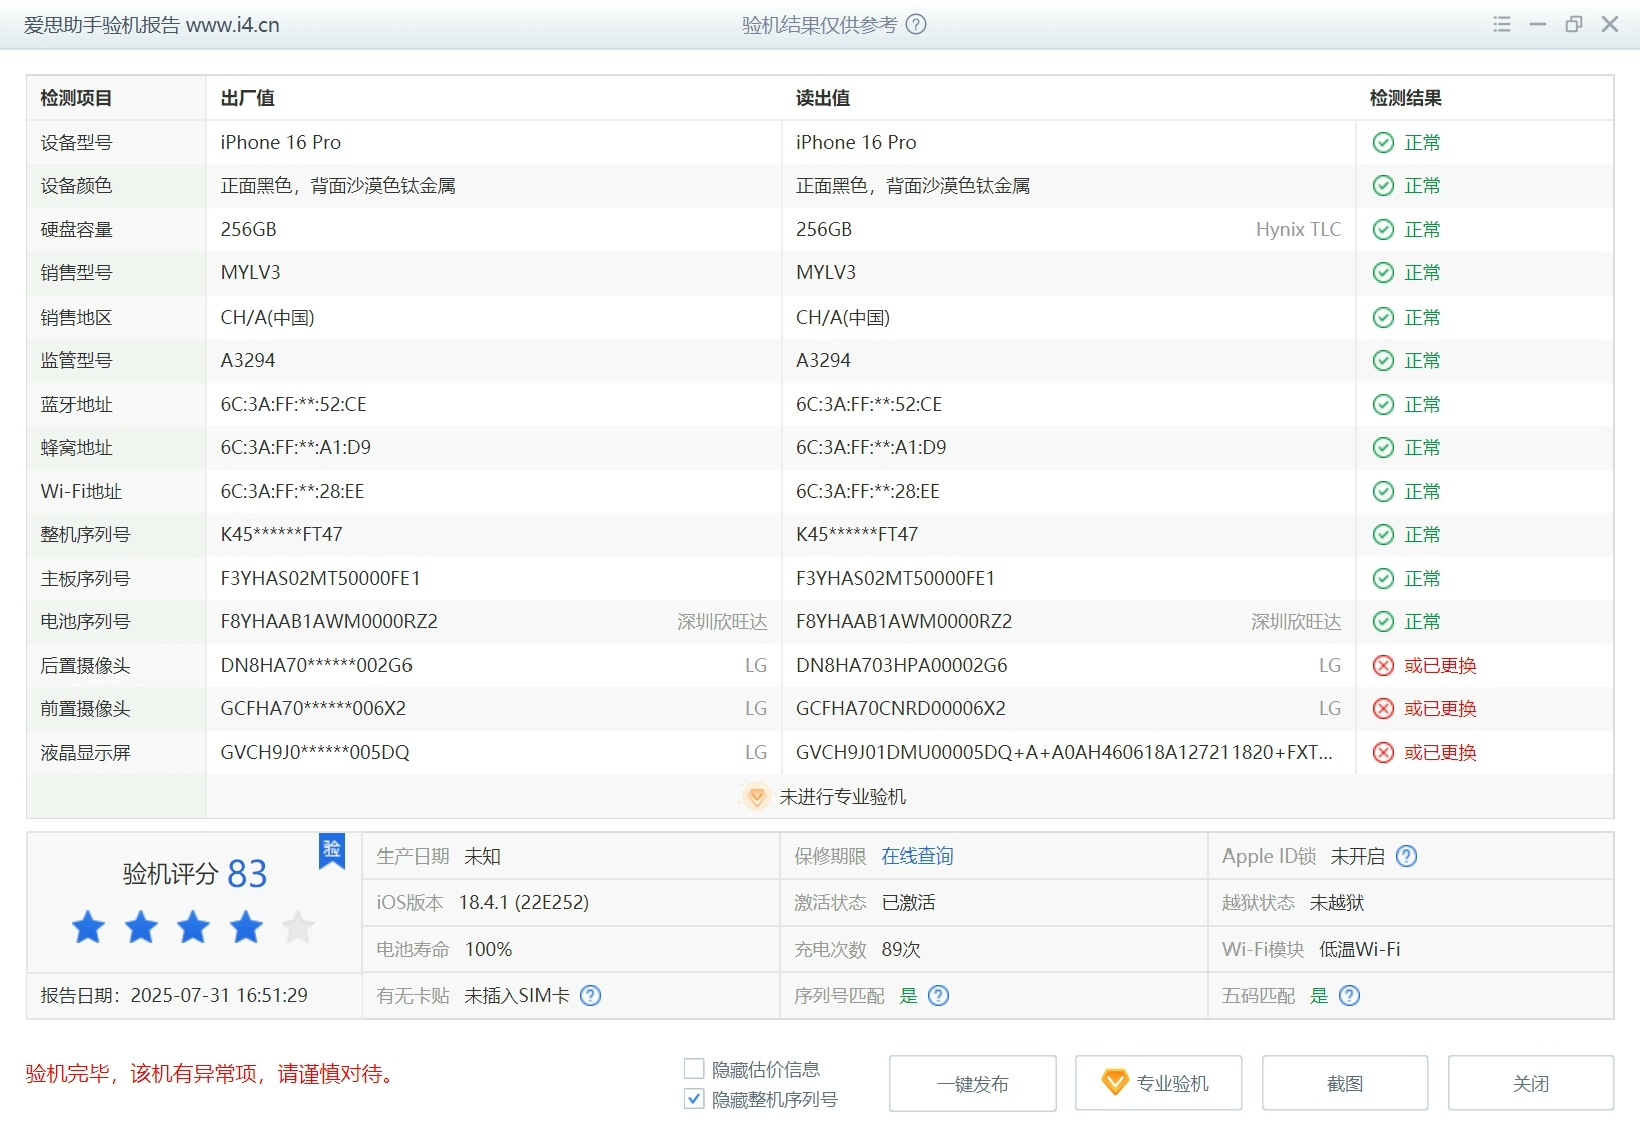Click the 已激活 activation status
Viewport: 1640px width, 1136px height.
(908, 903)
